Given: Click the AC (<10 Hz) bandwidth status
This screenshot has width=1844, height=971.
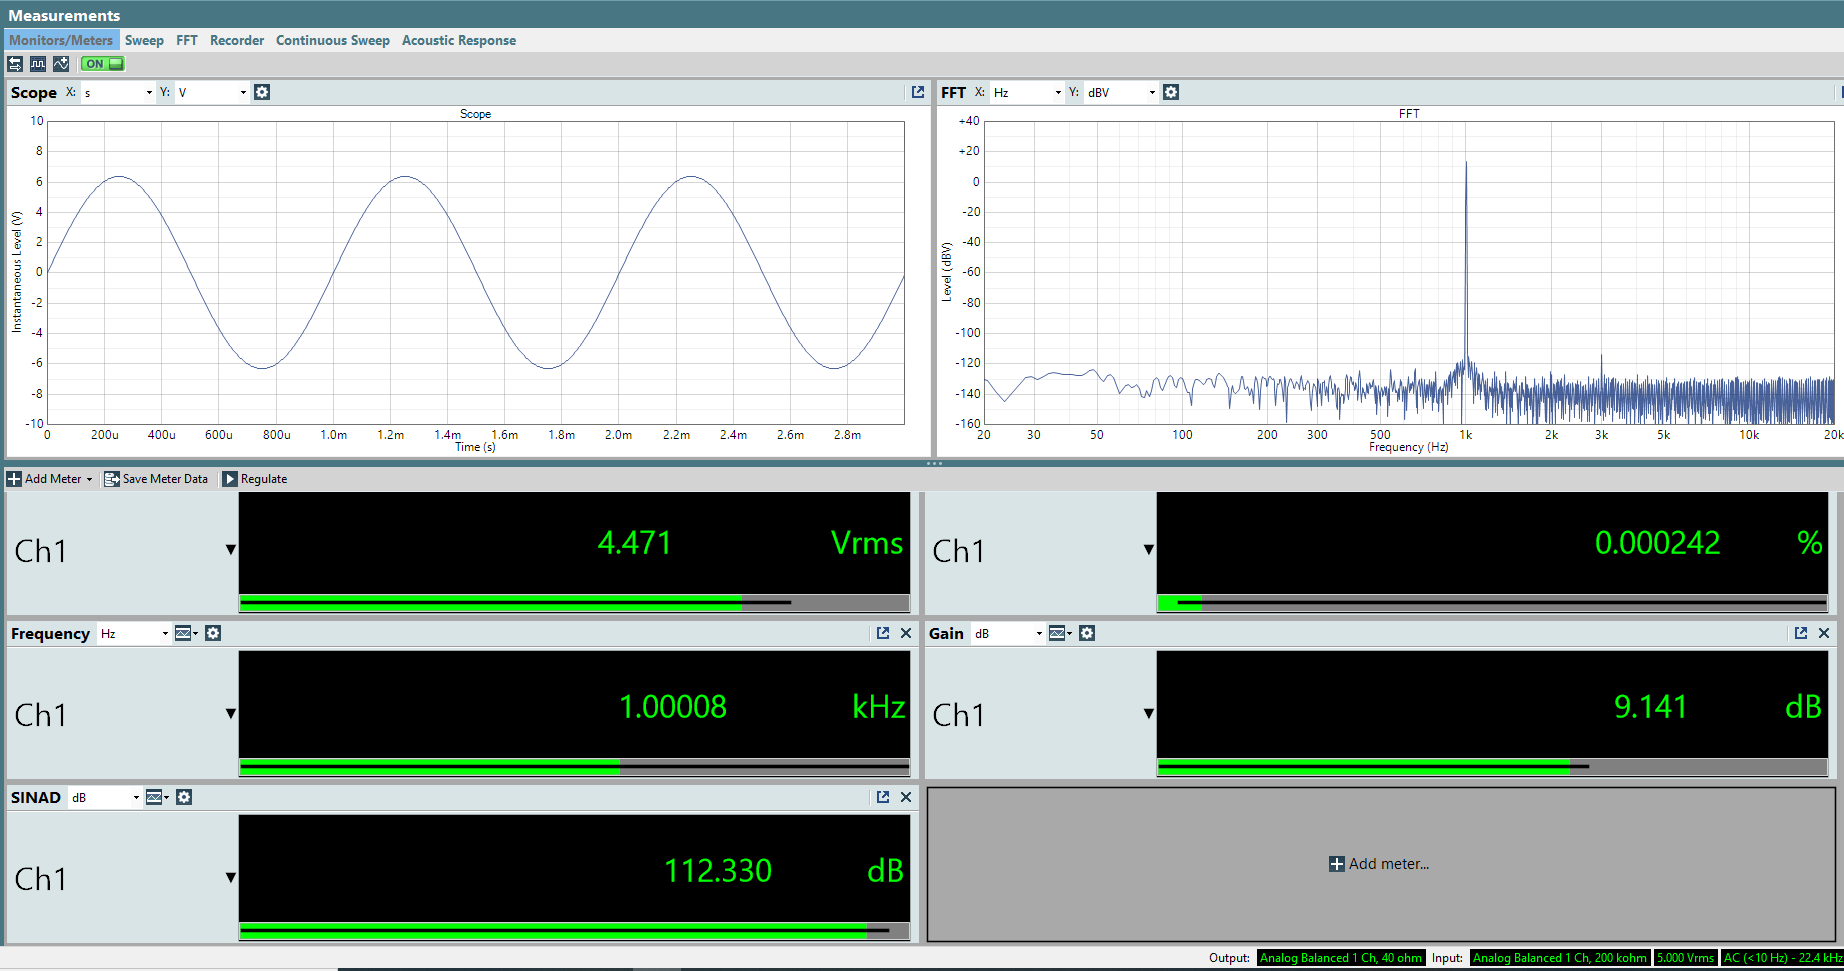Looking at the screenshot, I should [x=1782, y=958].
